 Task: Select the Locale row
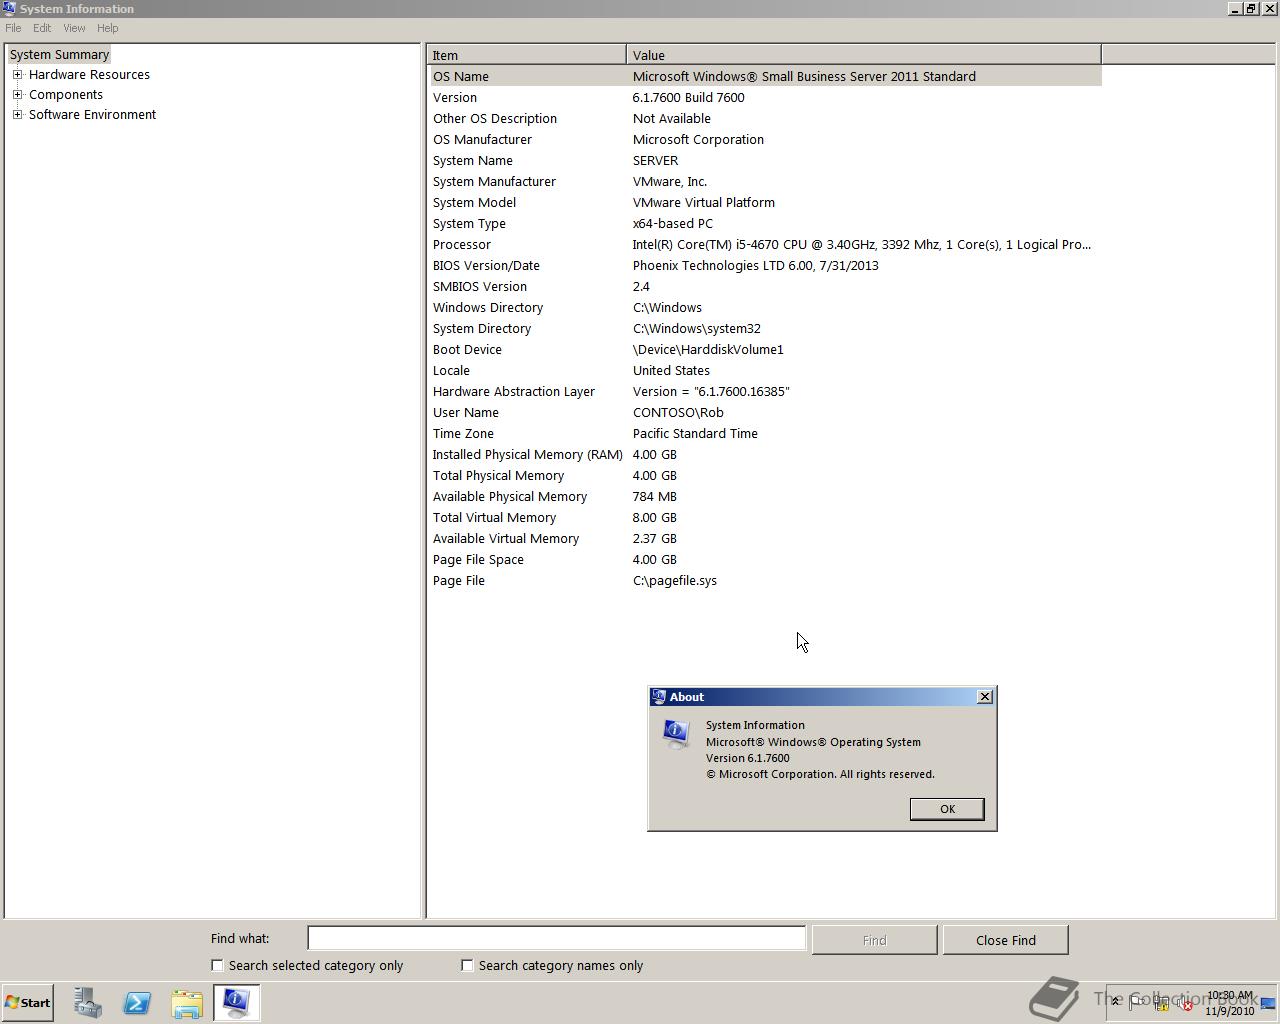point(765,370)
